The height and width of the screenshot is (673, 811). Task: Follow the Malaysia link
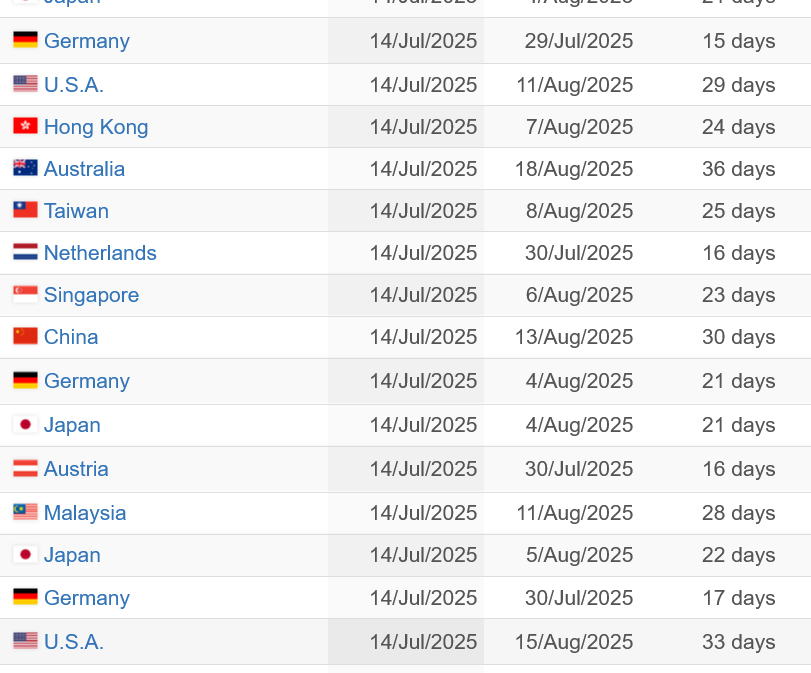pyautogui.click(x=85, y=513)
